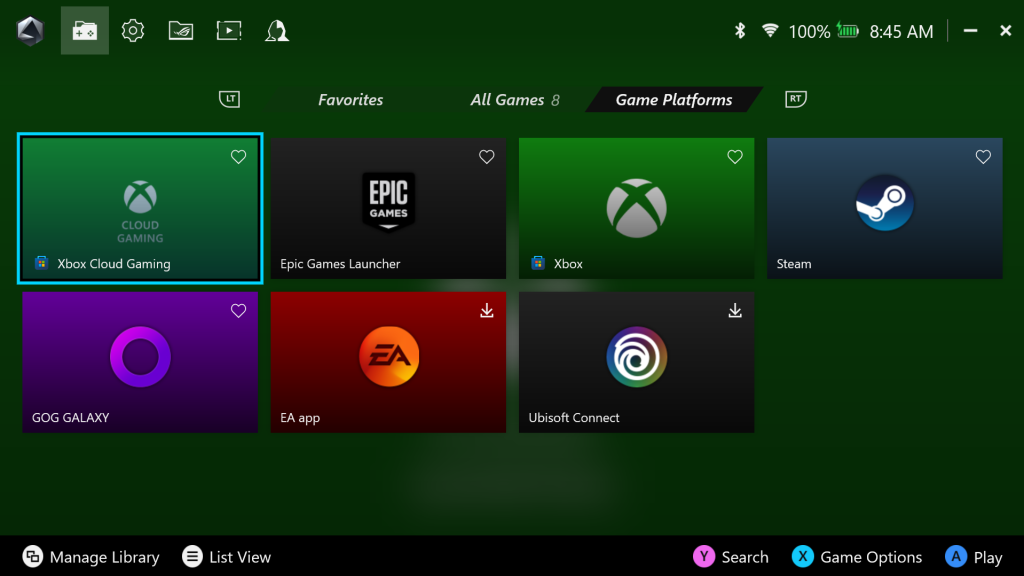1024x576 pixels.
Task: Open the ROG folder content icon
Action: (181, 31)
